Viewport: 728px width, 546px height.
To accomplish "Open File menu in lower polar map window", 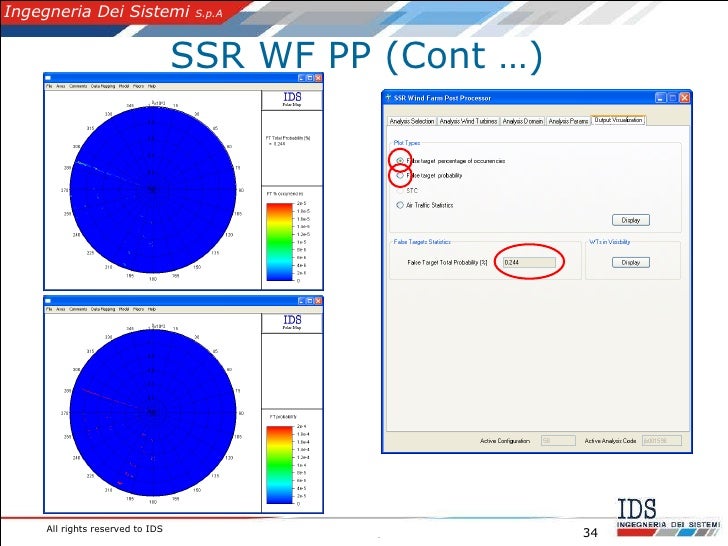I will (x=49, y=309).
